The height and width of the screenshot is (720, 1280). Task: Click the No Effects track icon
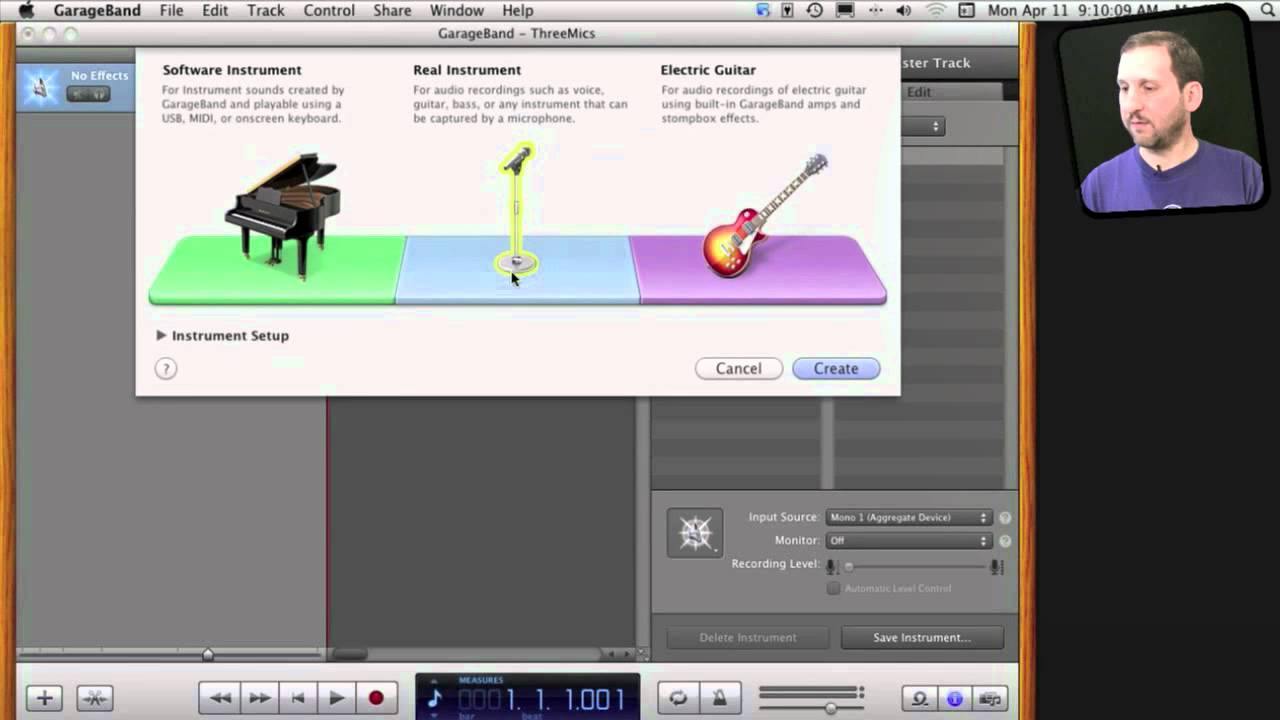tap(40, 87)
